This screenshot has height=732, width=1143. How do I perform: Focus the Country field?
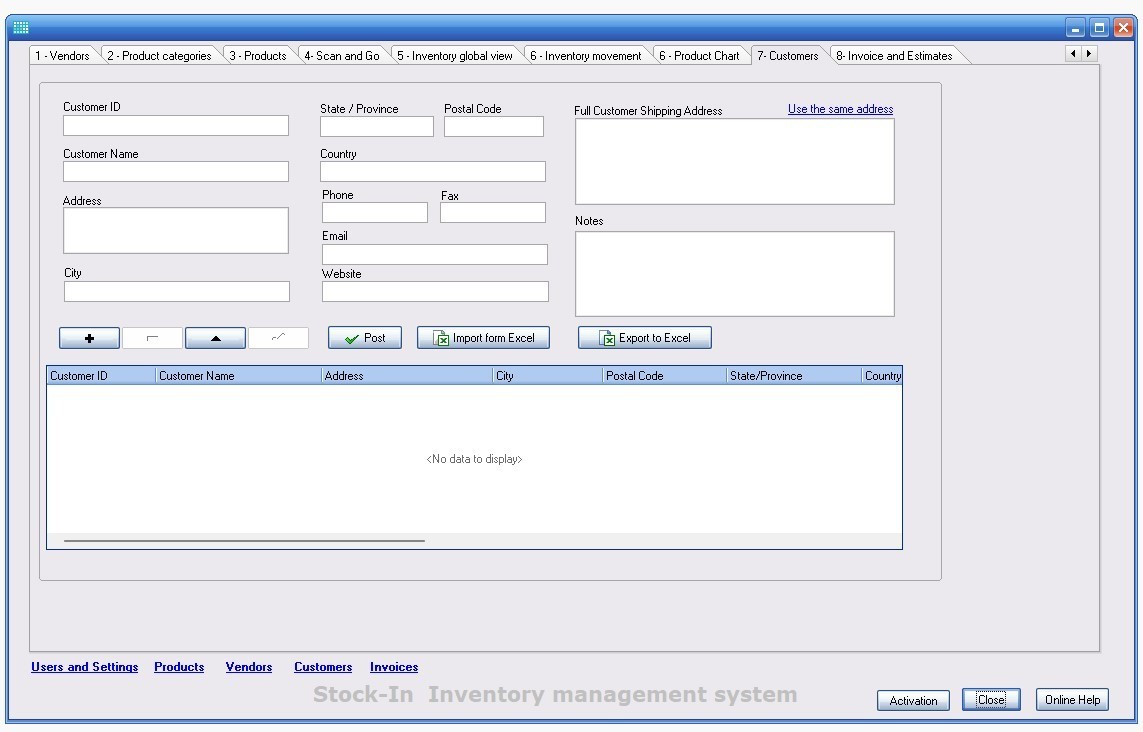[x=432, y=171]
